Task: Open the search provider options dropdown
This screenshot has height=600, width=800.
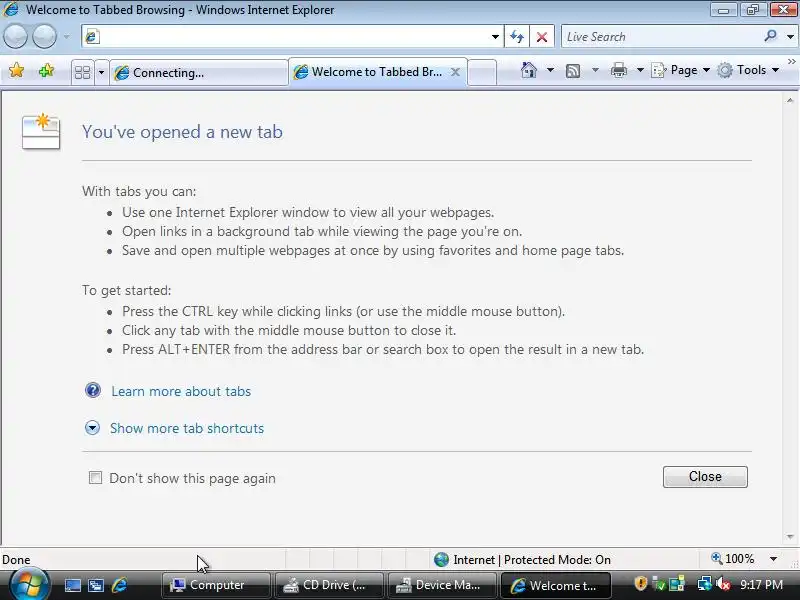Action: pyautogui.click(x=790, y=37)
